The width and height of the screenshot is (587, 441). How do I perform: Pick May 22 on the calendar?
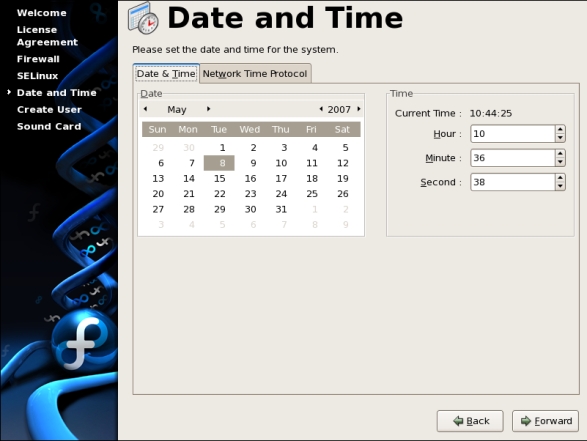(219, 194)
